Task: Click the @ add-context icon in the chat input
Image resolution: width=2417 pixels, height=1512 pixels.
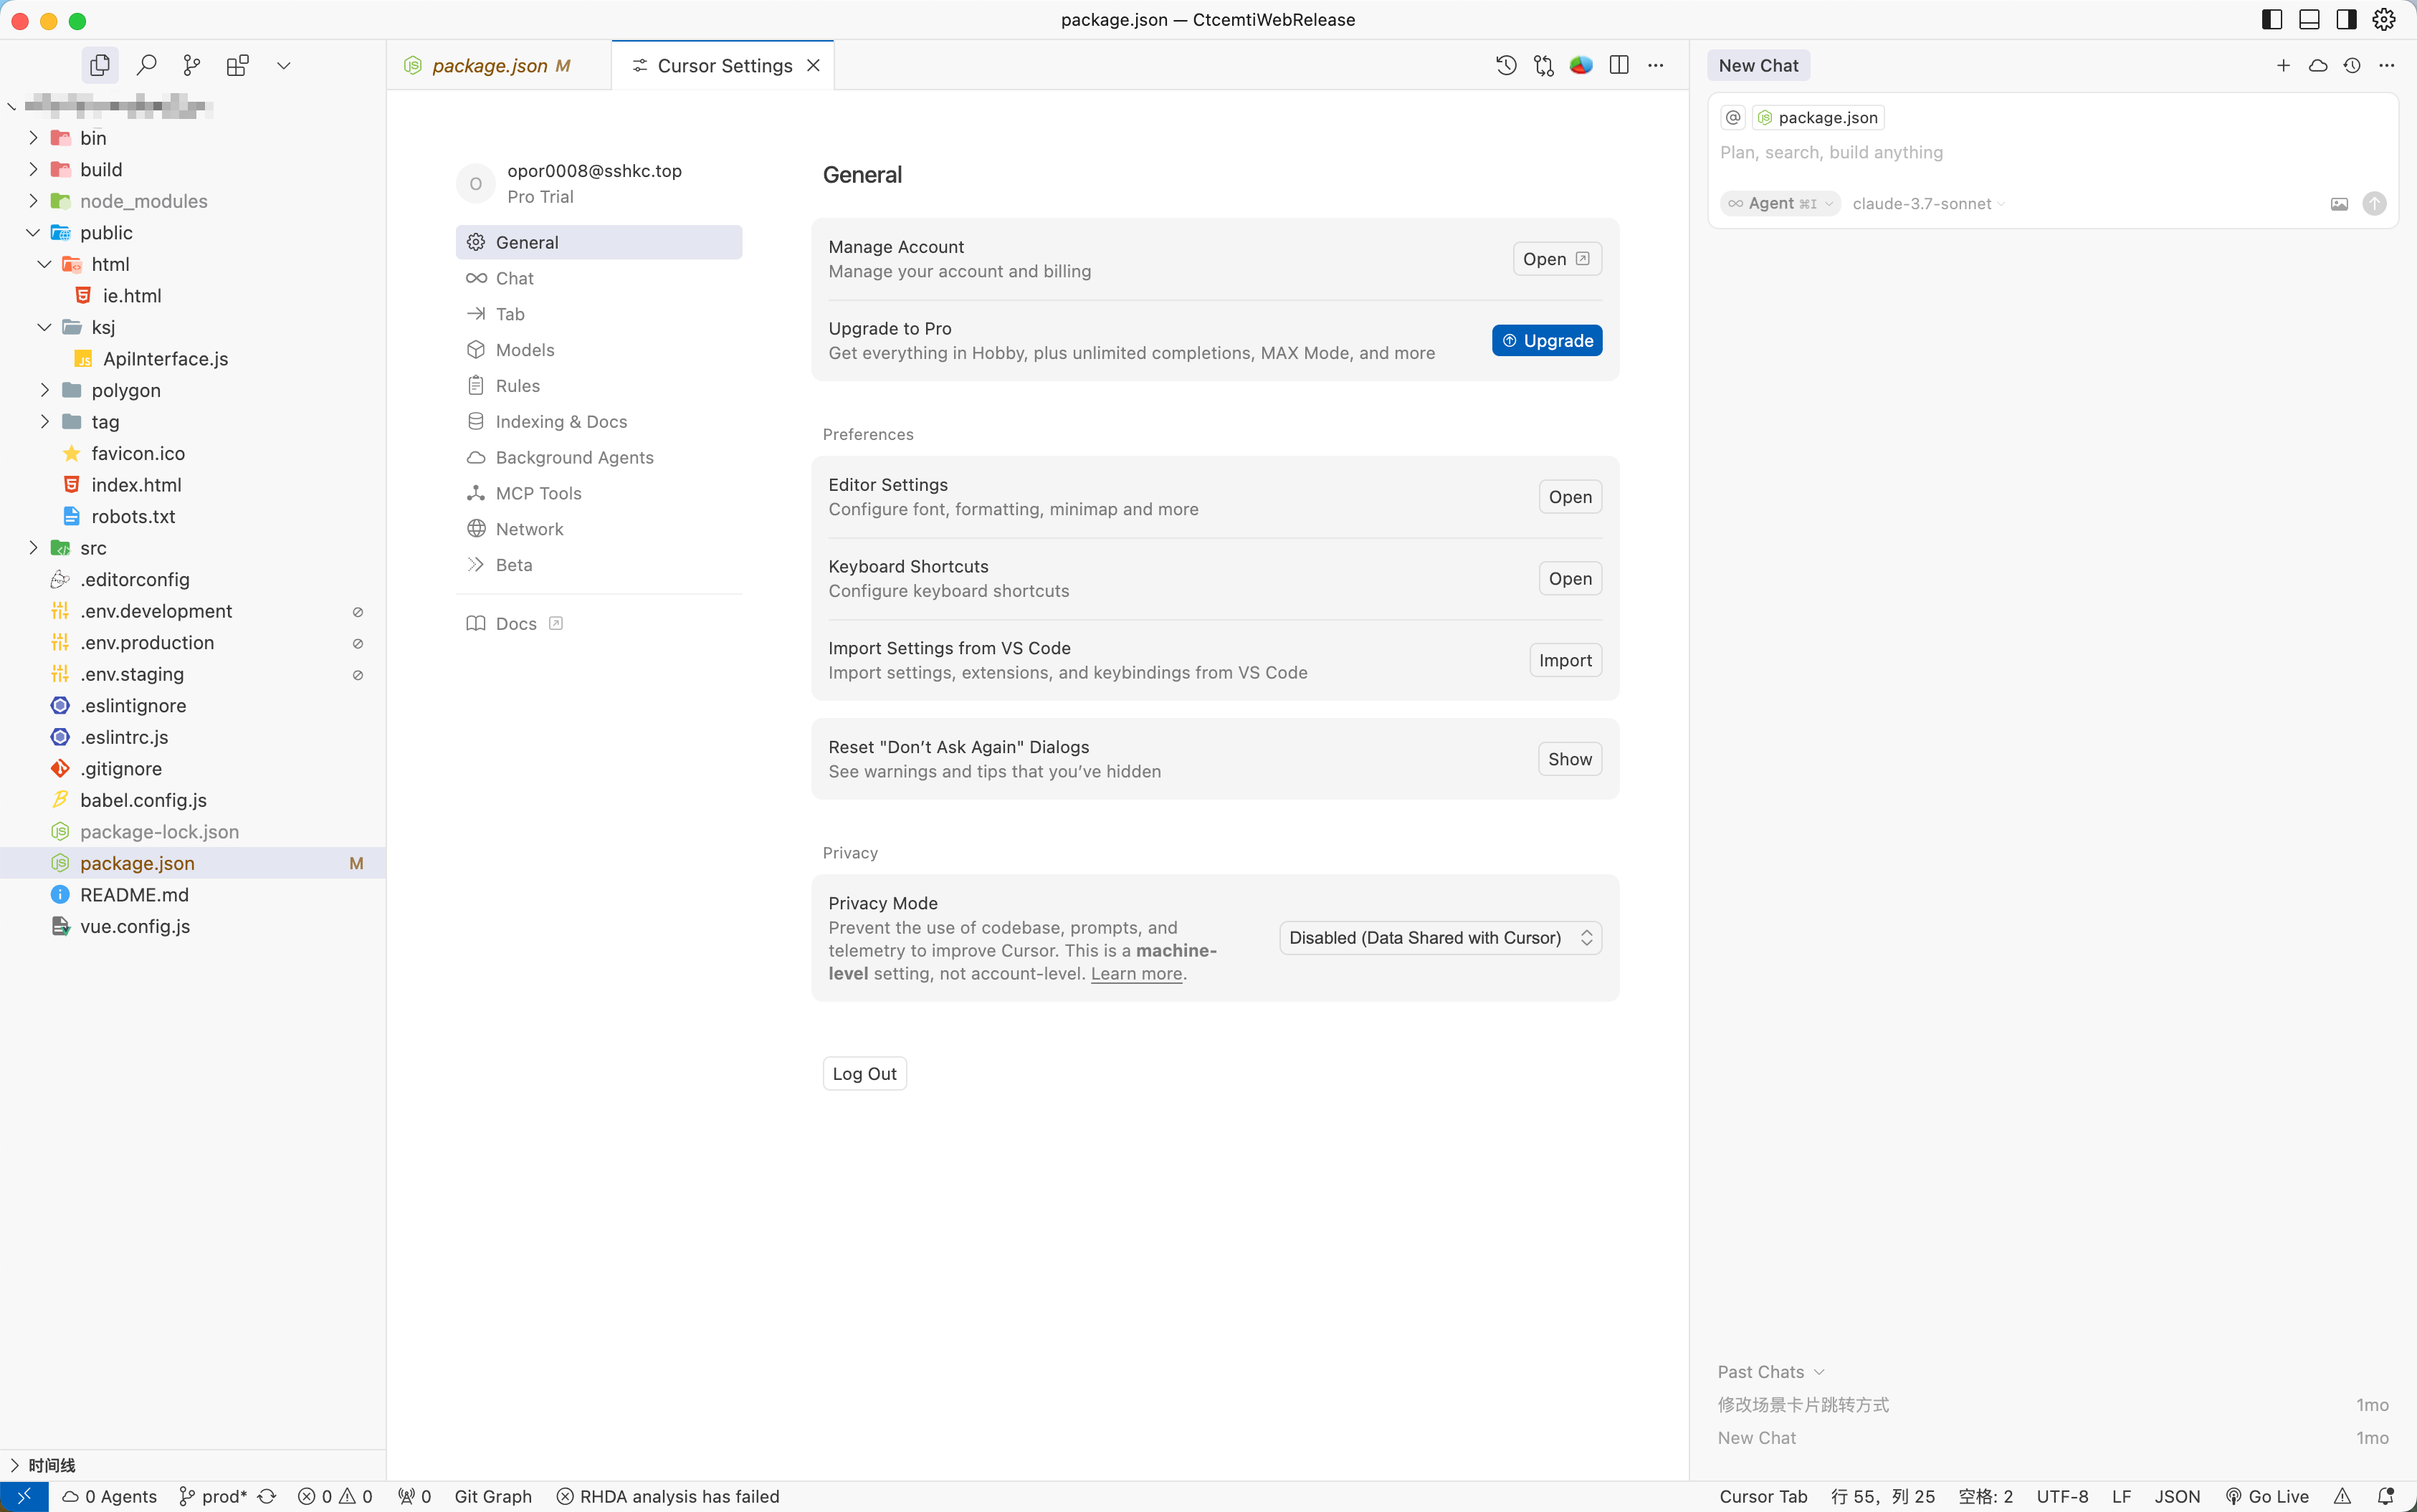Action: click(x=1732, y=117)
